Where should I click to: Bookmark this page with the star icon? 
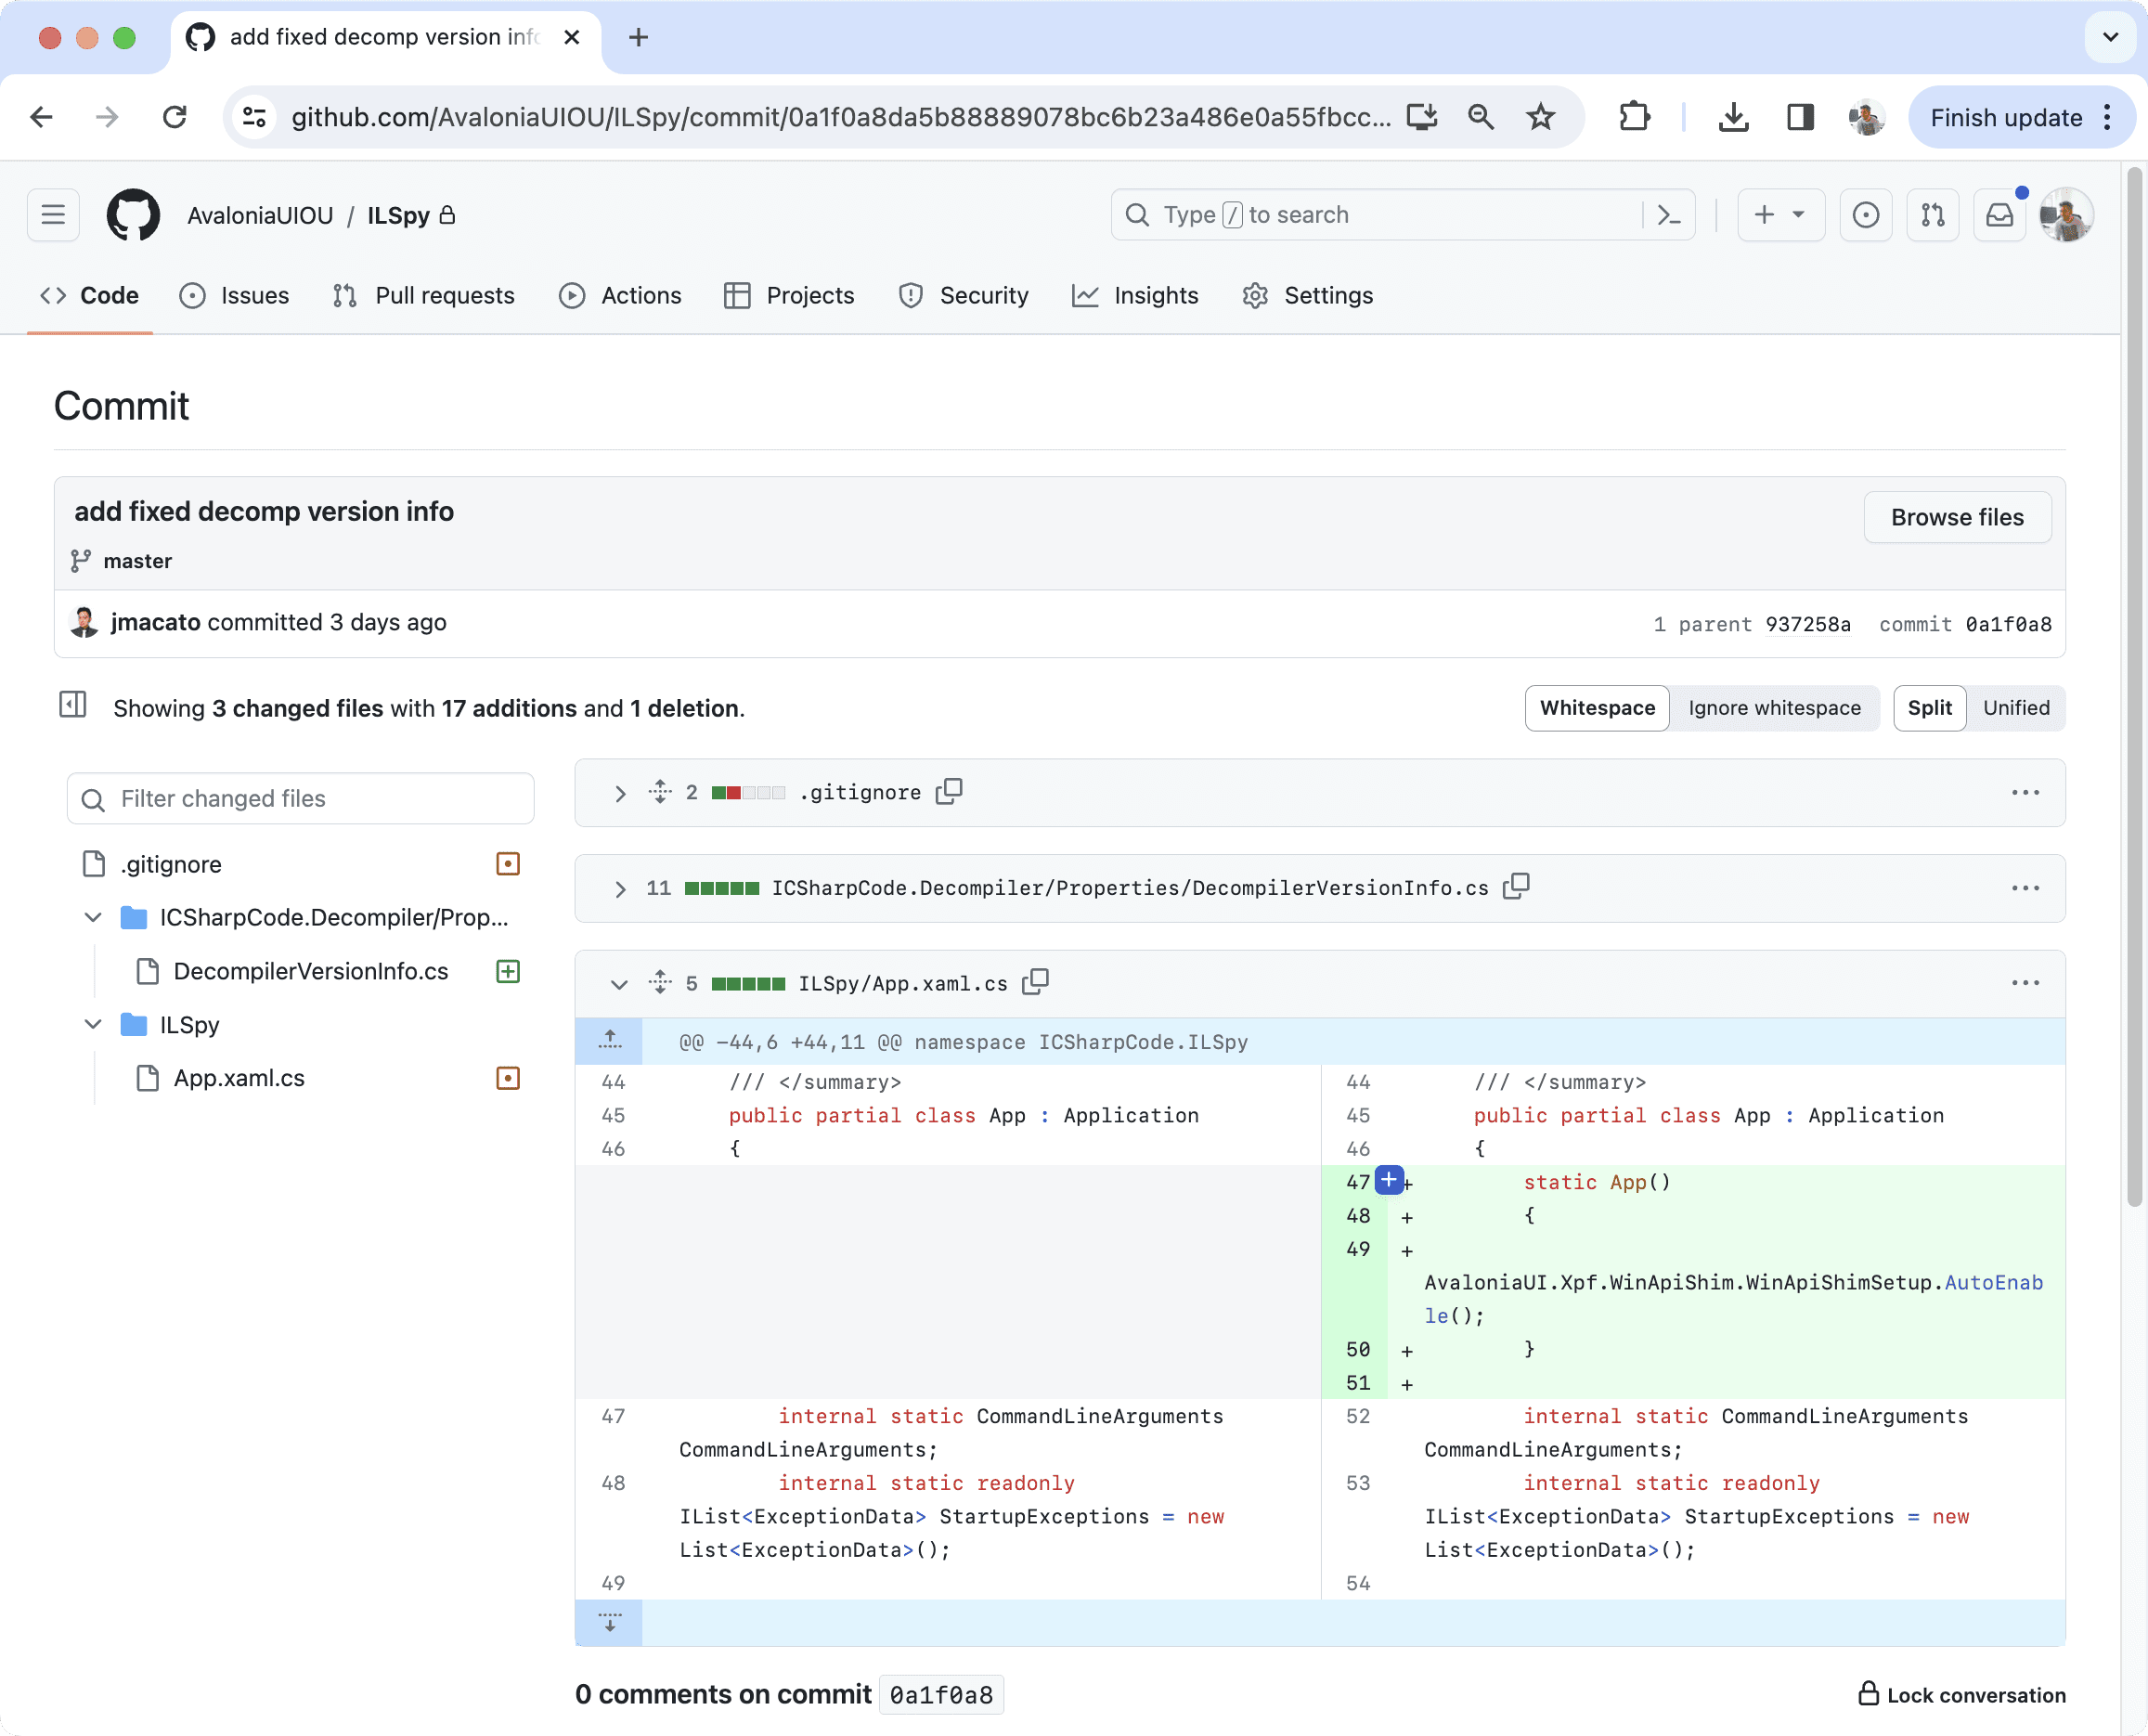point(1540,118)
